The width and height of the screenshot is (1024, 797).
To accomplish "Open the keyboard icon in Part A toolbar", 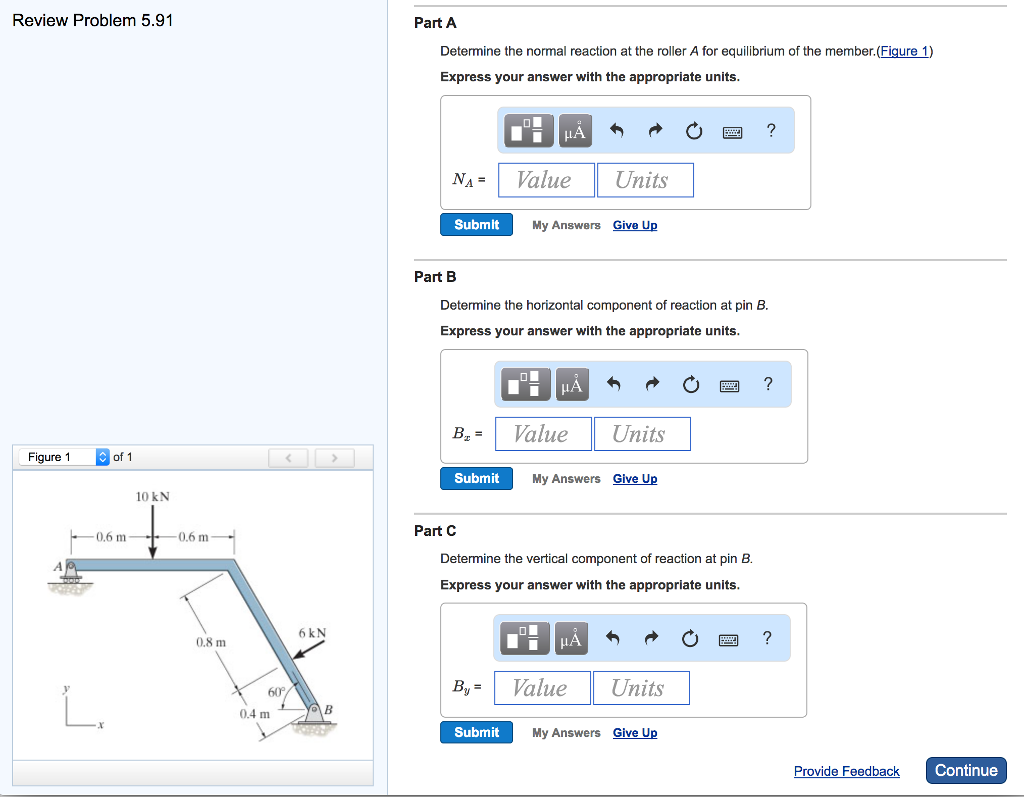I will [731, 130].
